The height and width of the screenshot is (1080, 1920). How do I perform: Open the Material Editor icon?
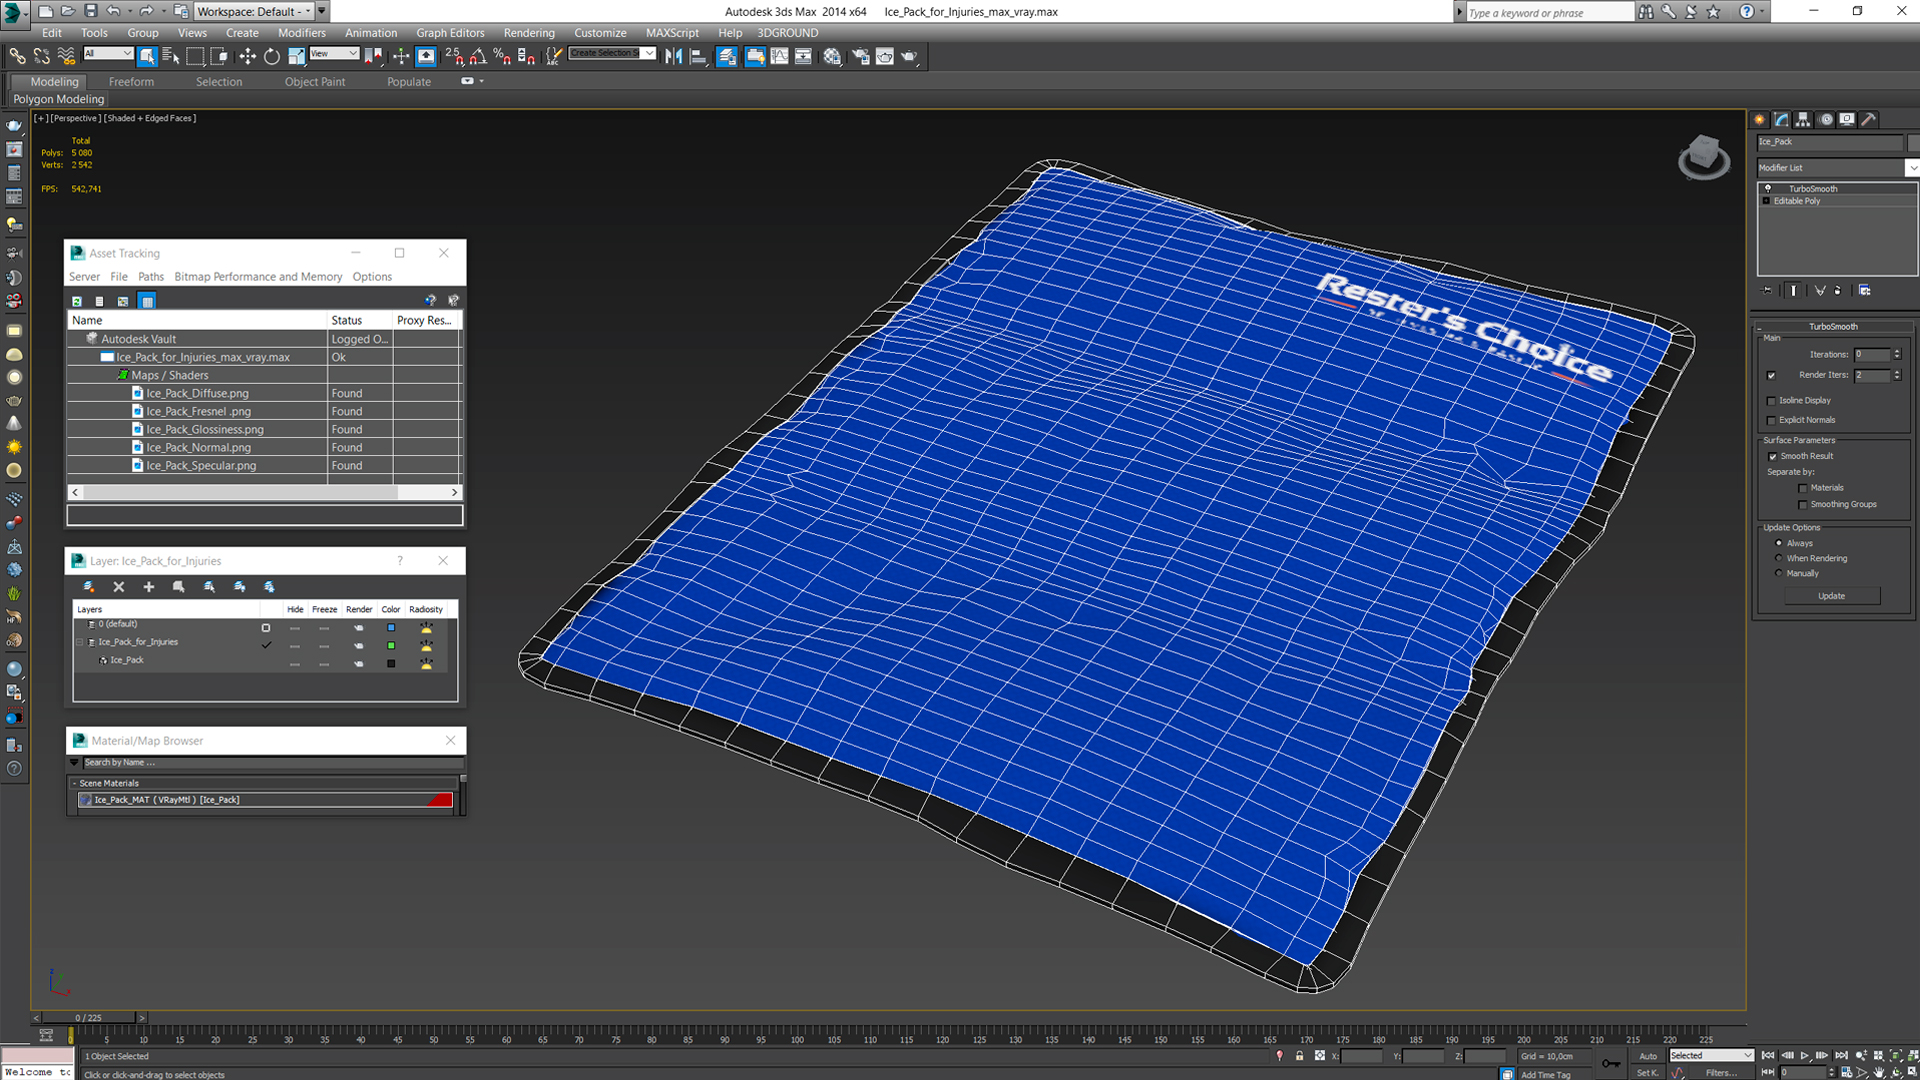(832, 56)
